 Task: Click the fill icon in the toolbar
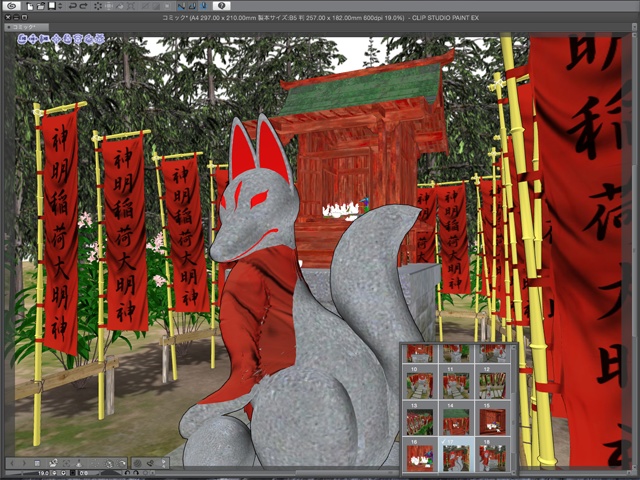(120, 6)
